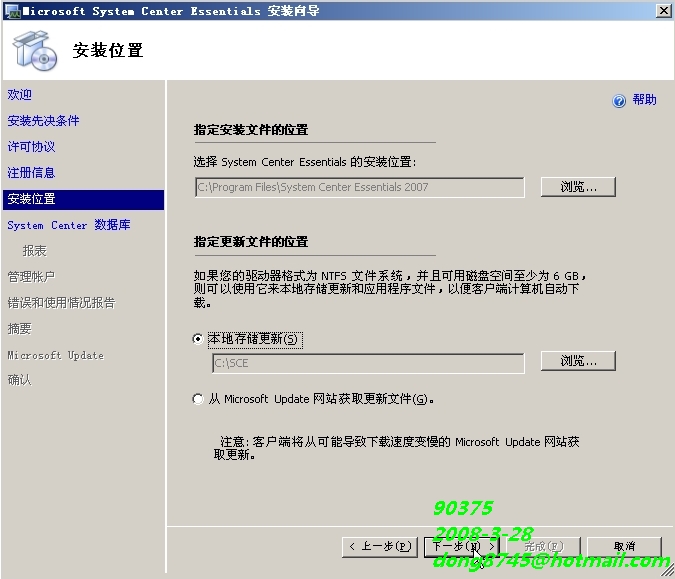Select 本地存储更新(S) radio button

pos(198,339)
